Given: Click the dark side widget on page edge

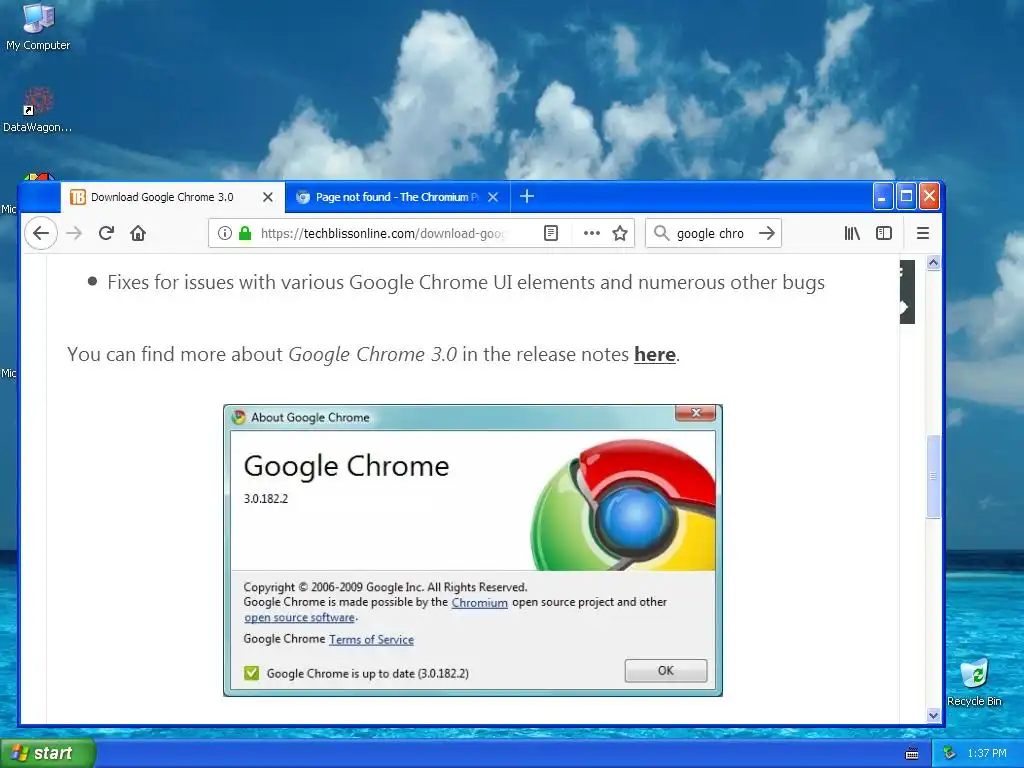Looking at the screenshot, I should [x=907, y=292].
